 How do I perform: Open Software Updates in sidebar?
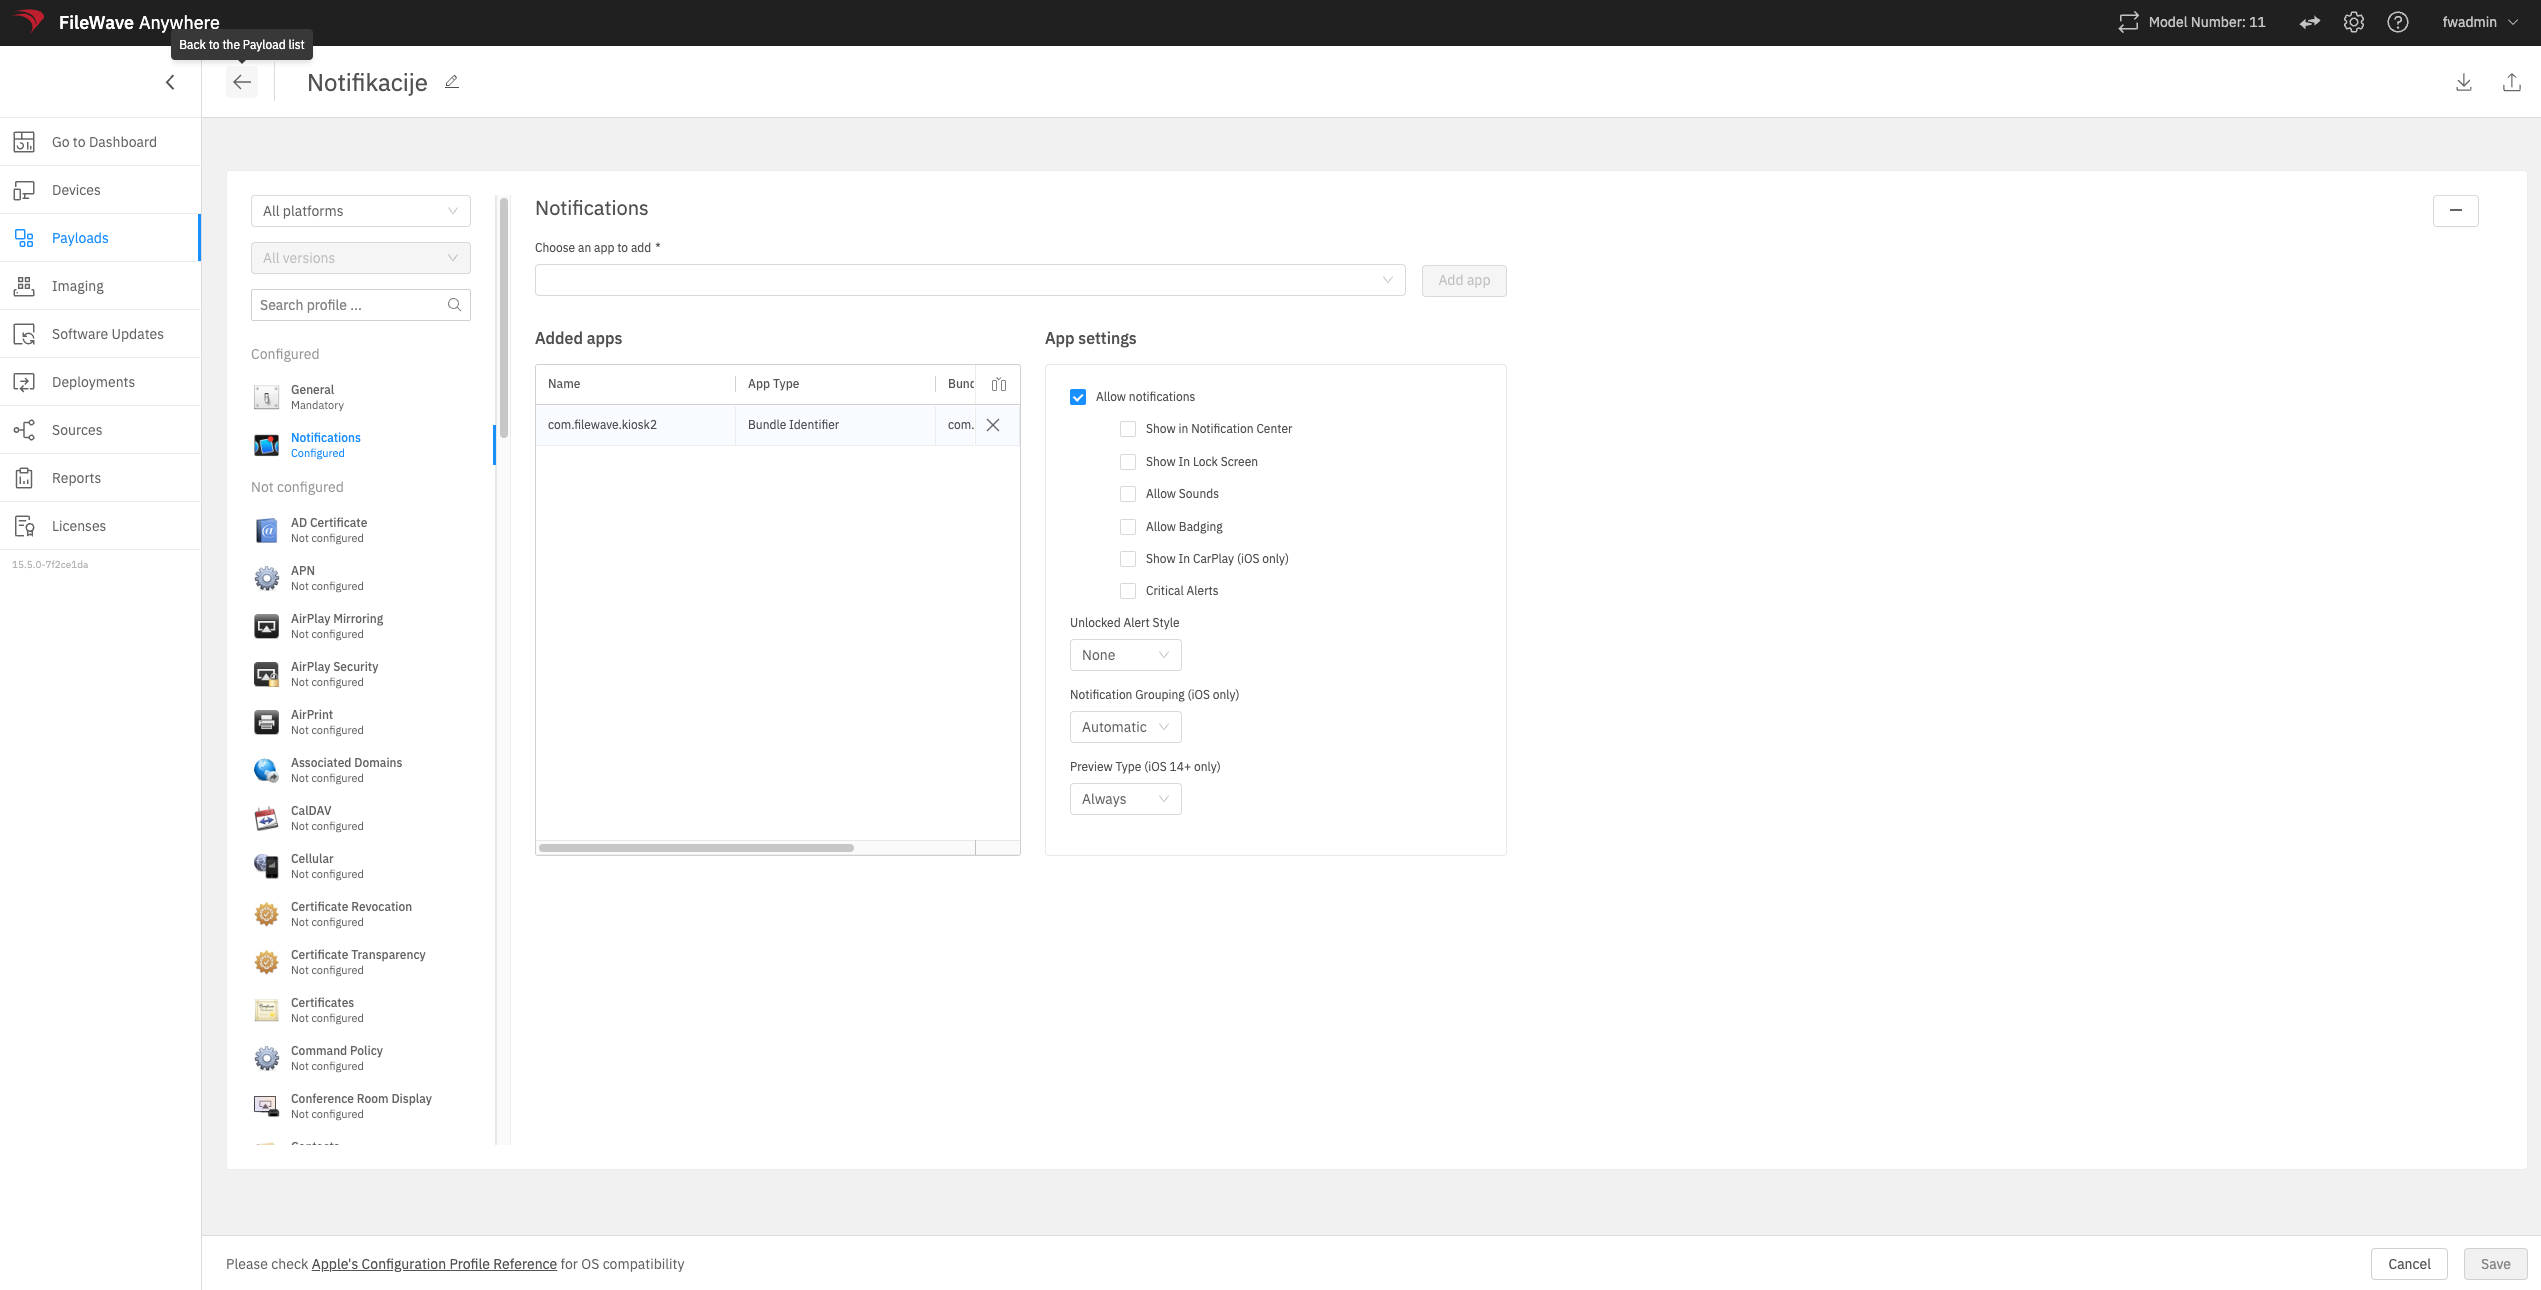click(100, 334)
